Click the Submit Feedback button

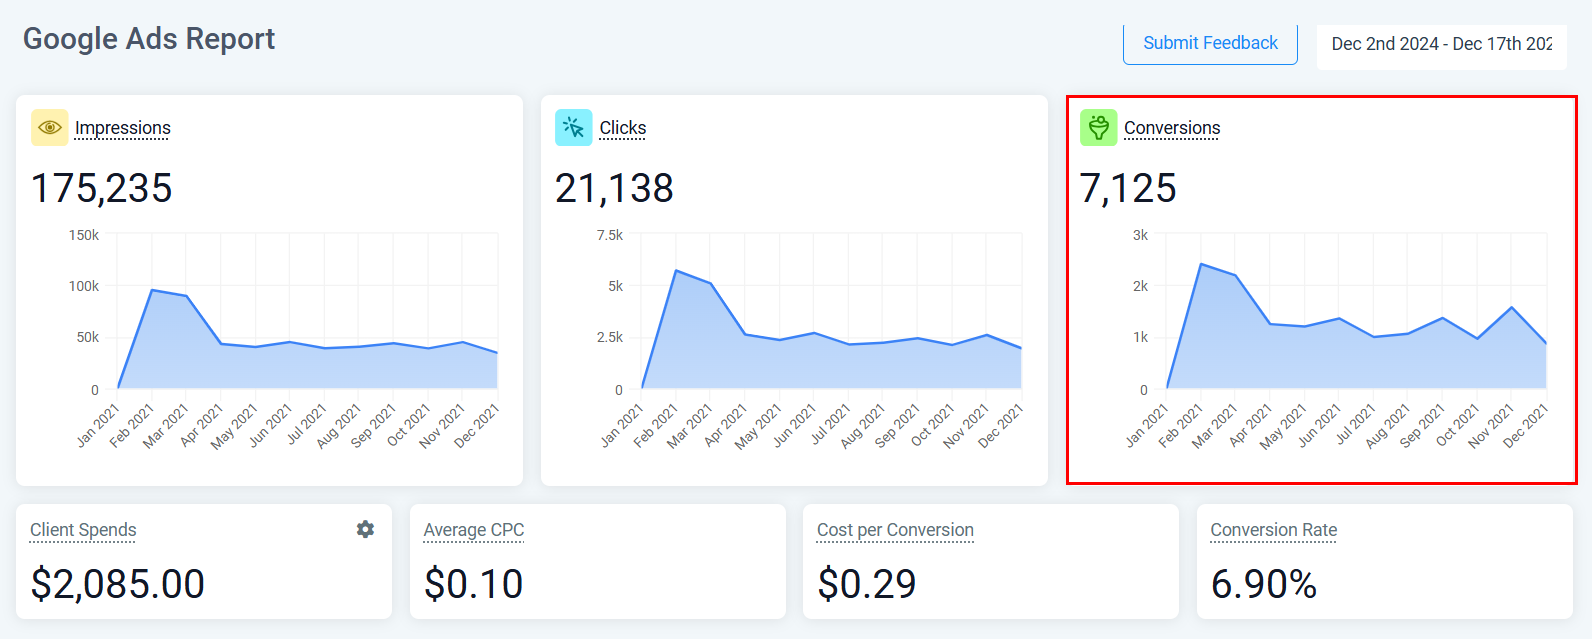coord(1210,44)
